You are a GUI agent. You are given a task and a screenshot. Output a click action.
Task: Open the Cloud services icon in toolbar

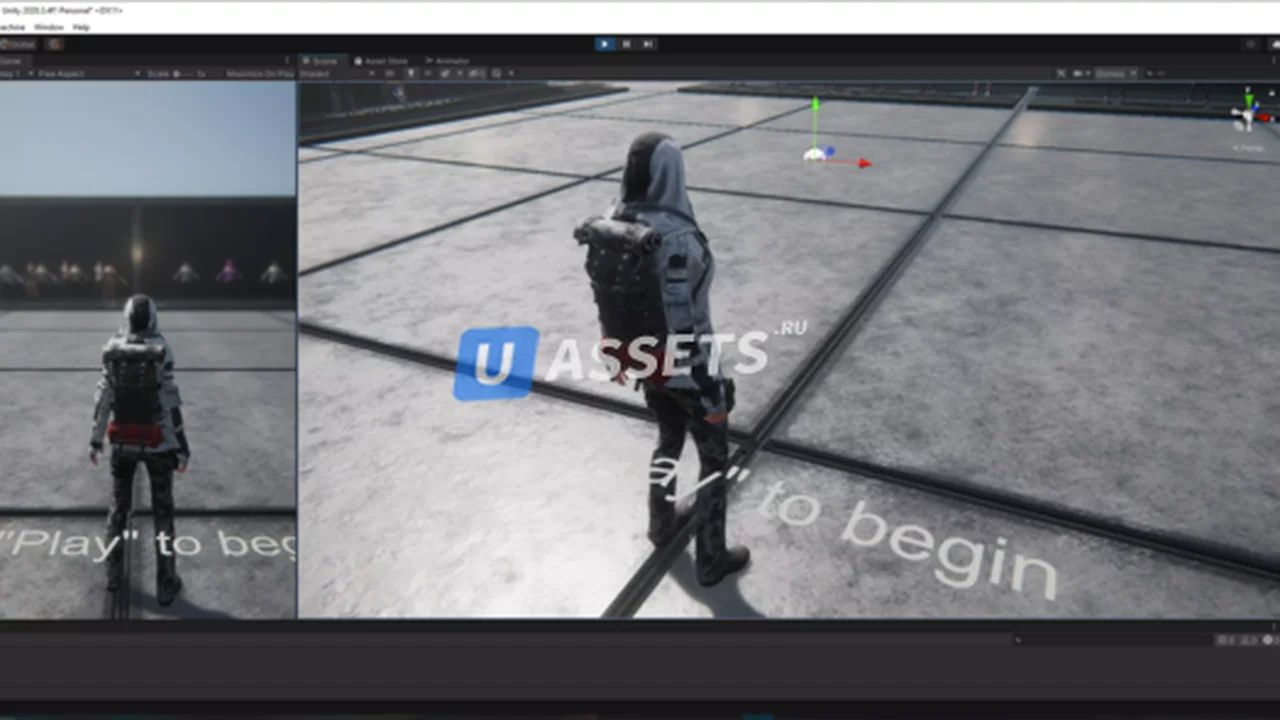pos(1273,45)
